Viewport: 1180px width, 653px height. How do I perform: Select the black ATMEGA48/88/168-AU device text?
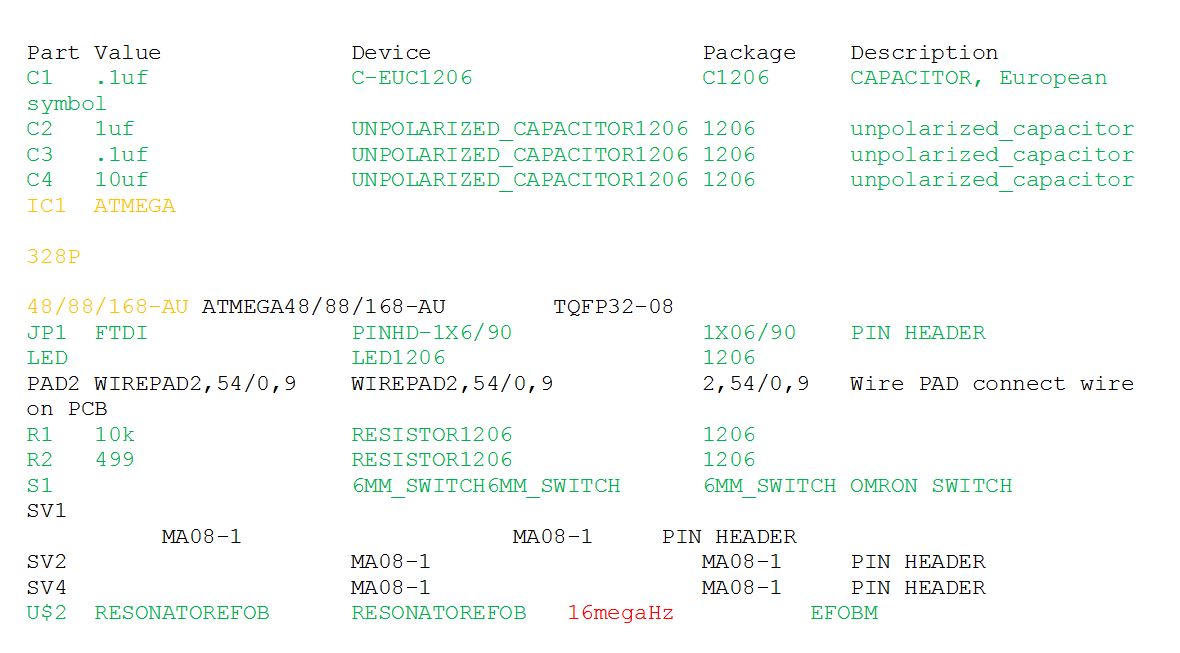(x=324, y=308)
